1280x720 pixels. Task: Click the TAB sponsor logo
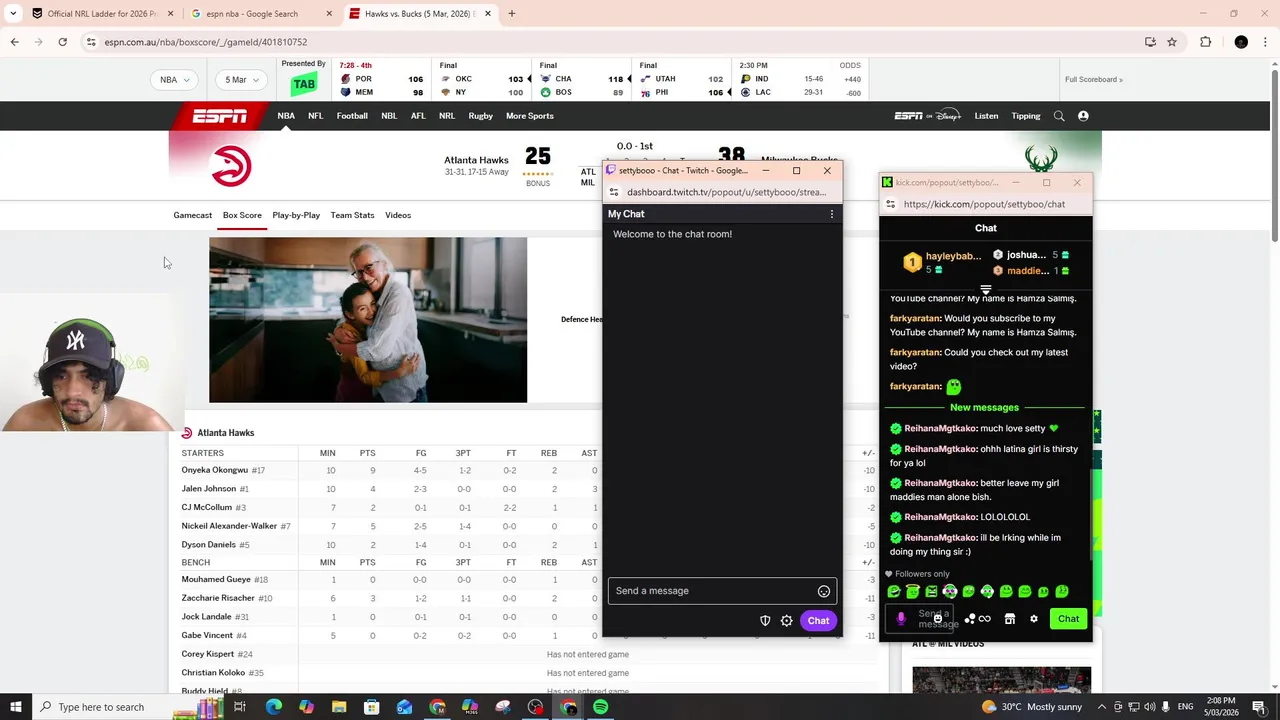(304, 84)
